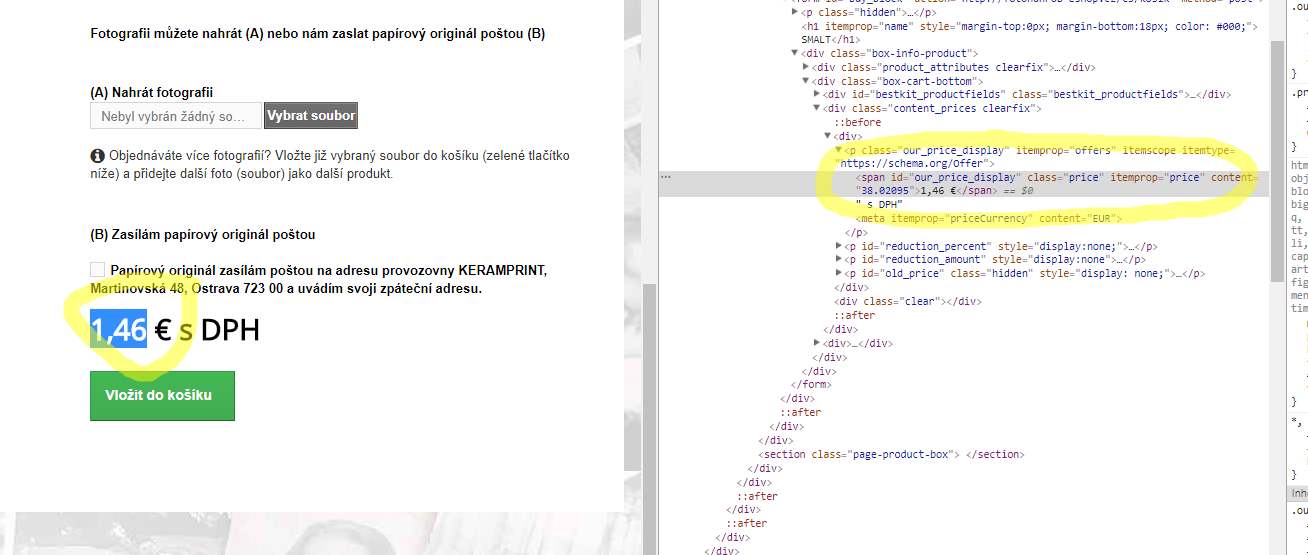Select the h1 itemprop="name" element row

pyautogui.click(x=1030, y=33)
